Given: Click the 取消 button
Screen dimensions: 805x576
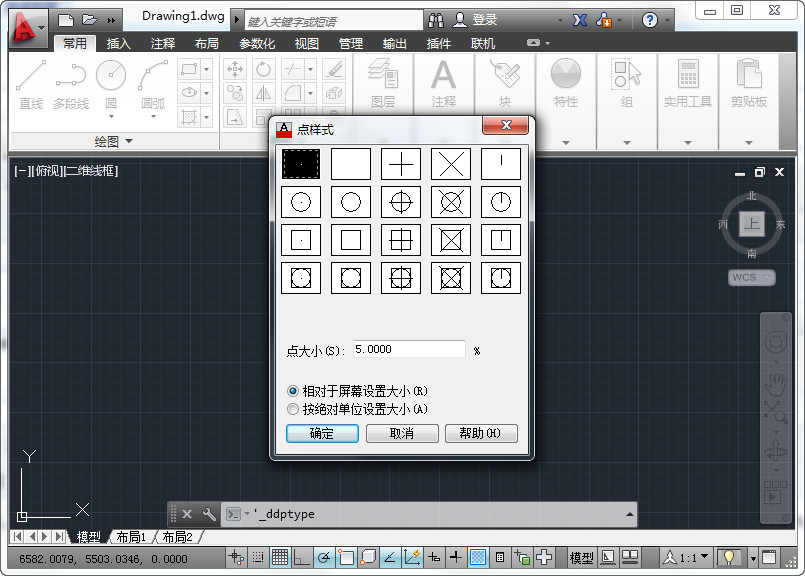Looking at the screenshot, I should tap(402, 433).
